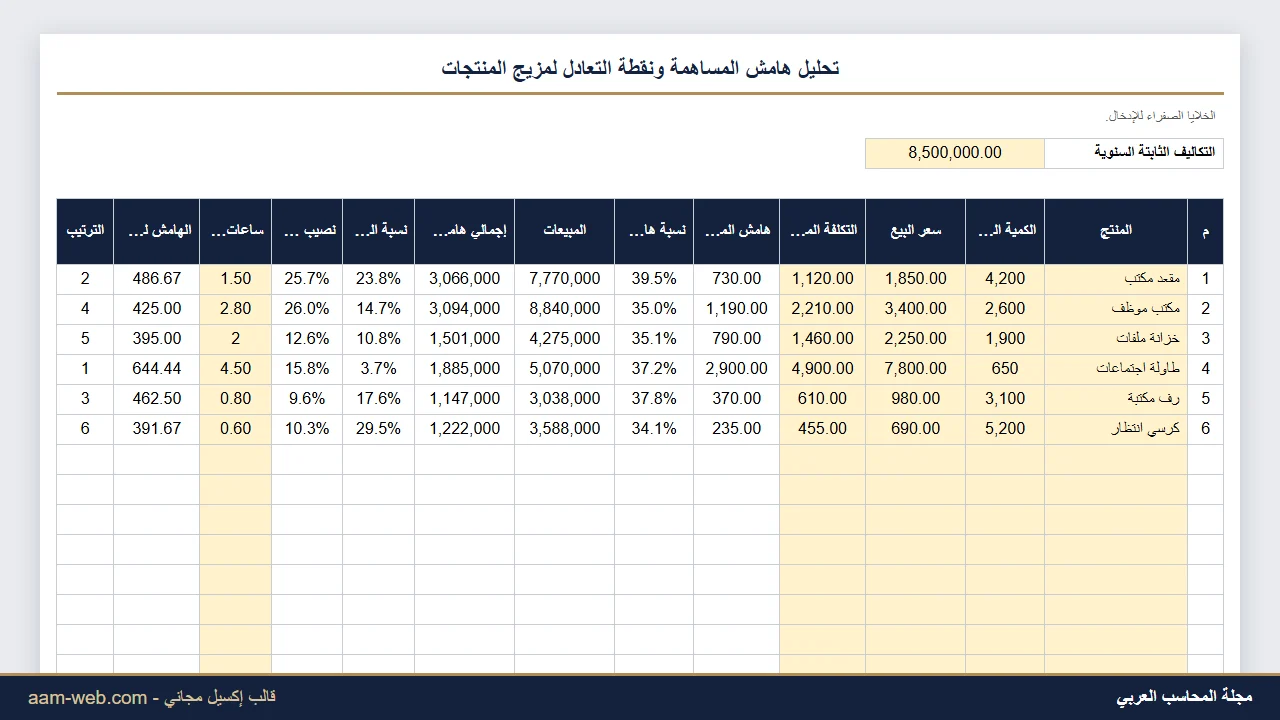Click variable cost cell 4,900.00
The width and height of the screenshot is (1280, 720).
click(x=822, y=369)
